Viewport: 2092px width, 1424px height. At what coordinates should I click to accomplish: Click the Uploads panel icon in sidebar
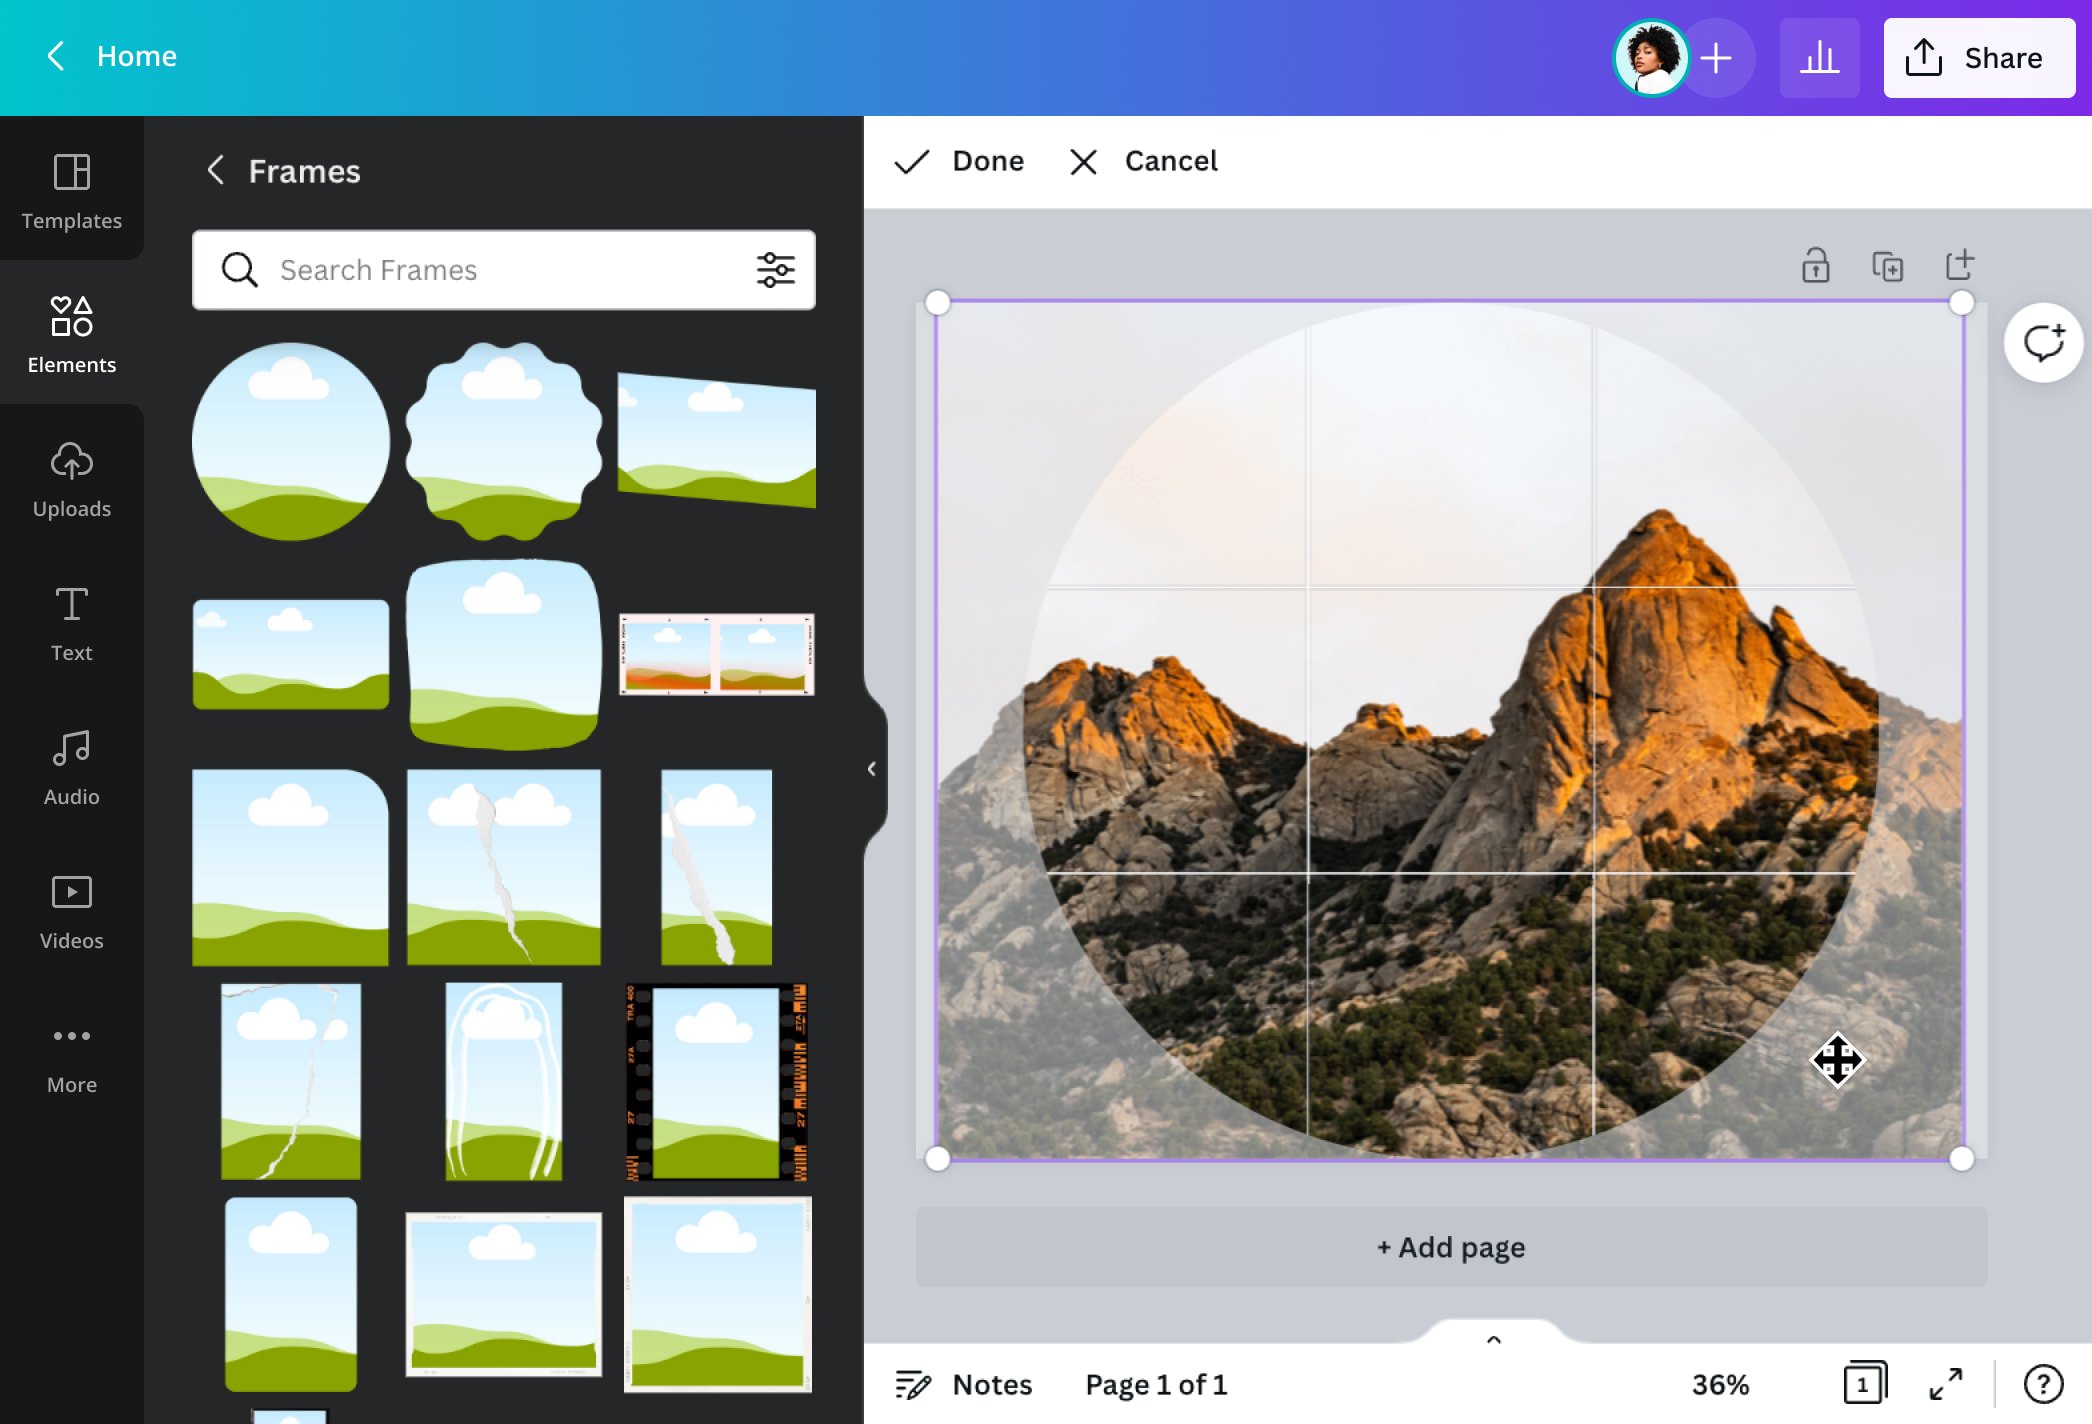[71, 477]
